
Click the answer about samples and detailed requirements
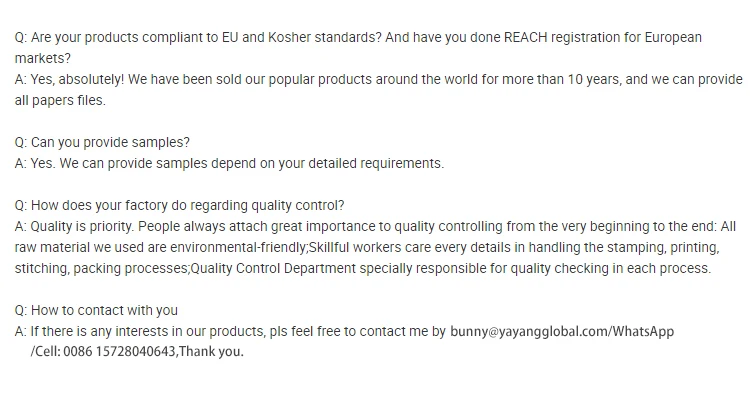click(229, 163)
